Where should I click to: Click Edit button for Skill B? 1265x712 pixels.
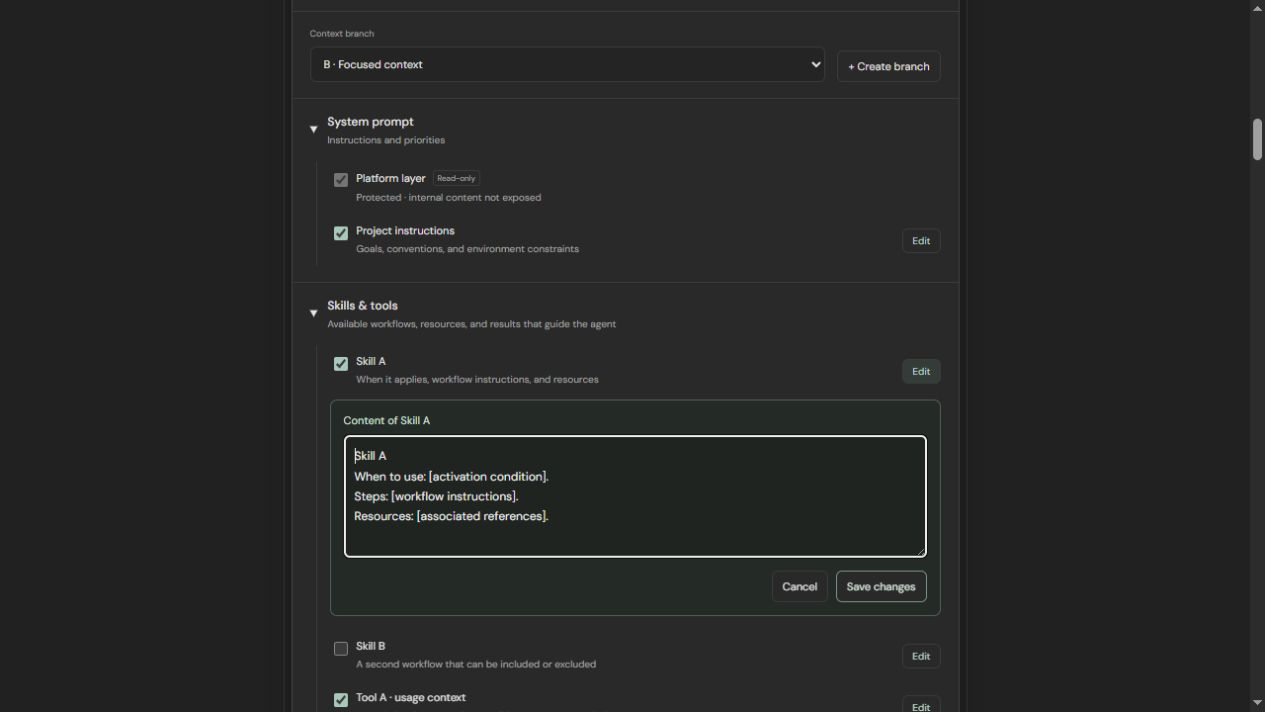point(921,656)
